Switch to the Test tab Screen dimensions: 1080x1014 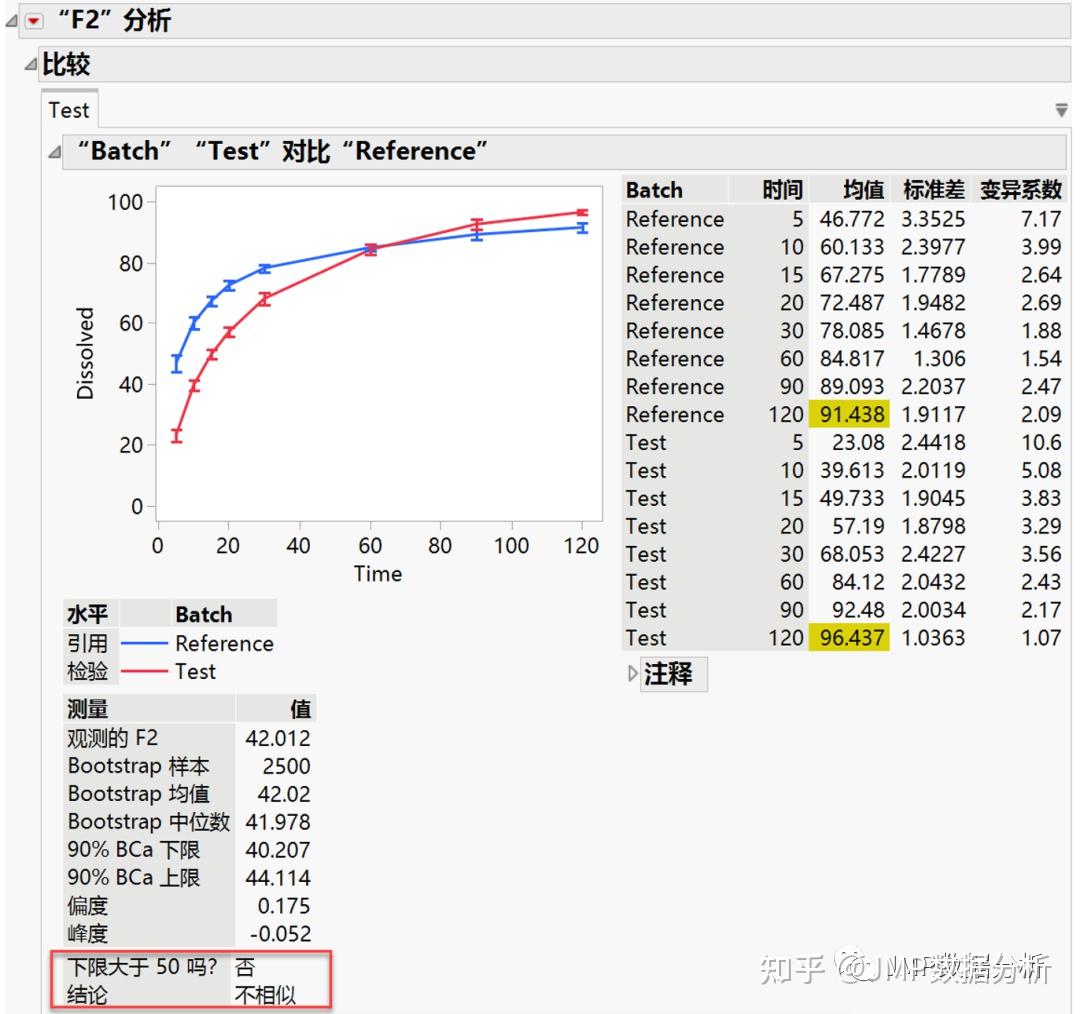click(x=68, y=110)
